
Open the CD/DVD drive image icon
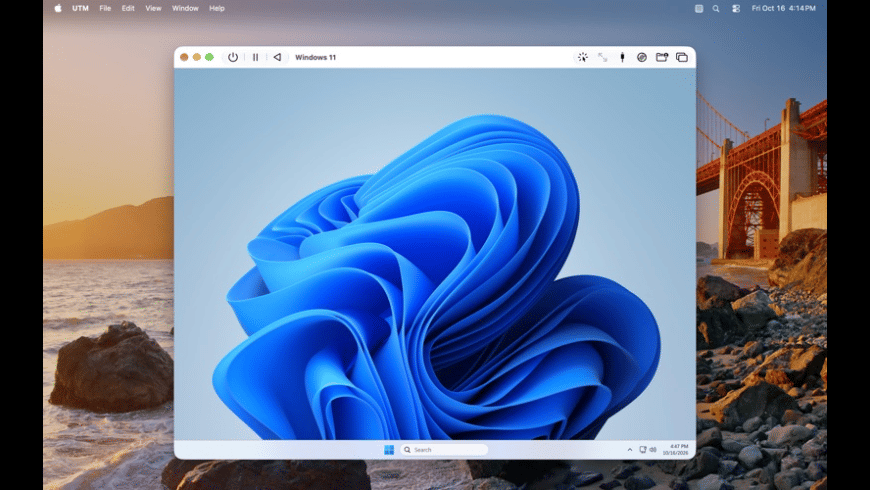coord(642,57)
